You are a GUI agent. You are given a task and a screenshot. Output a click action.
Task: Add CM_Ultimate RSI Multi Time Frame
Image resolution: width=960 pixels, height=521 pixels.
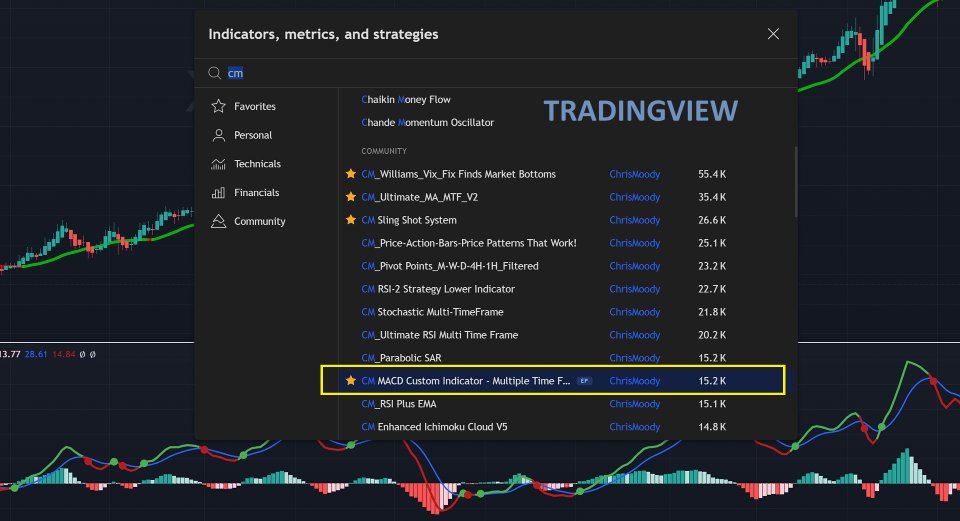click(440, 335)
